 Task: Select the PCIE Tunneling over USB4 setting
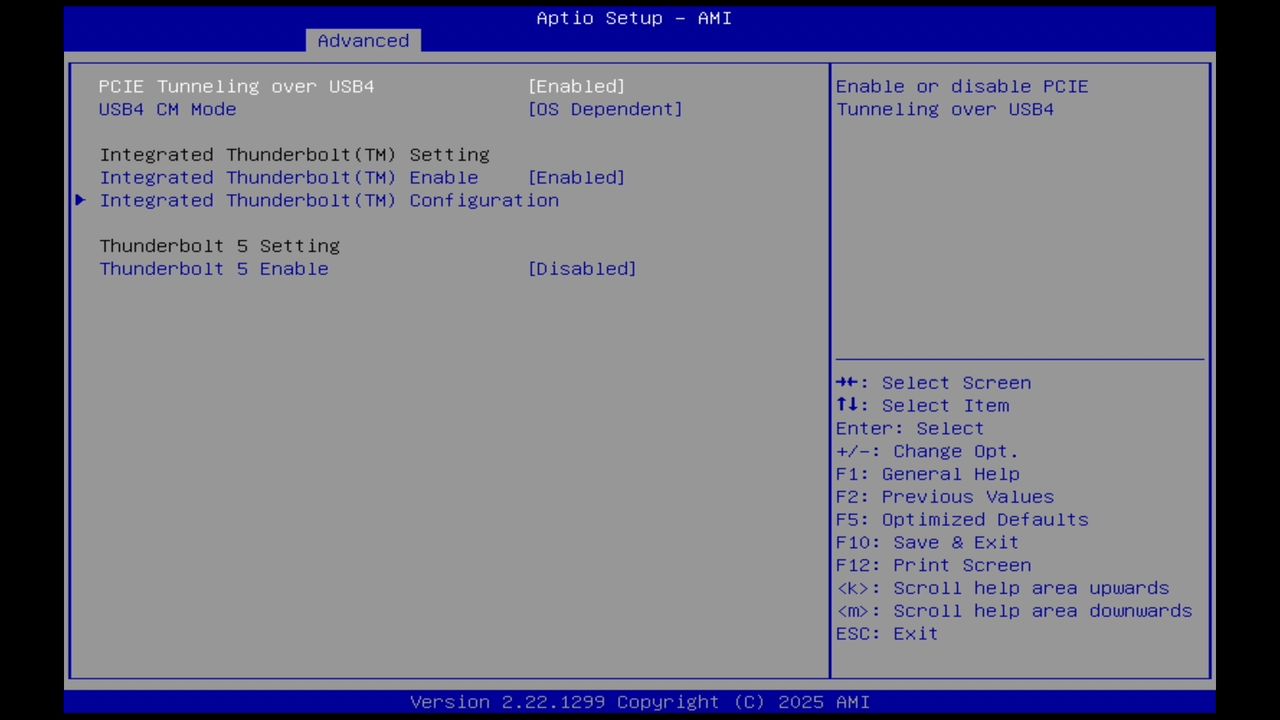tap(236, 86)
